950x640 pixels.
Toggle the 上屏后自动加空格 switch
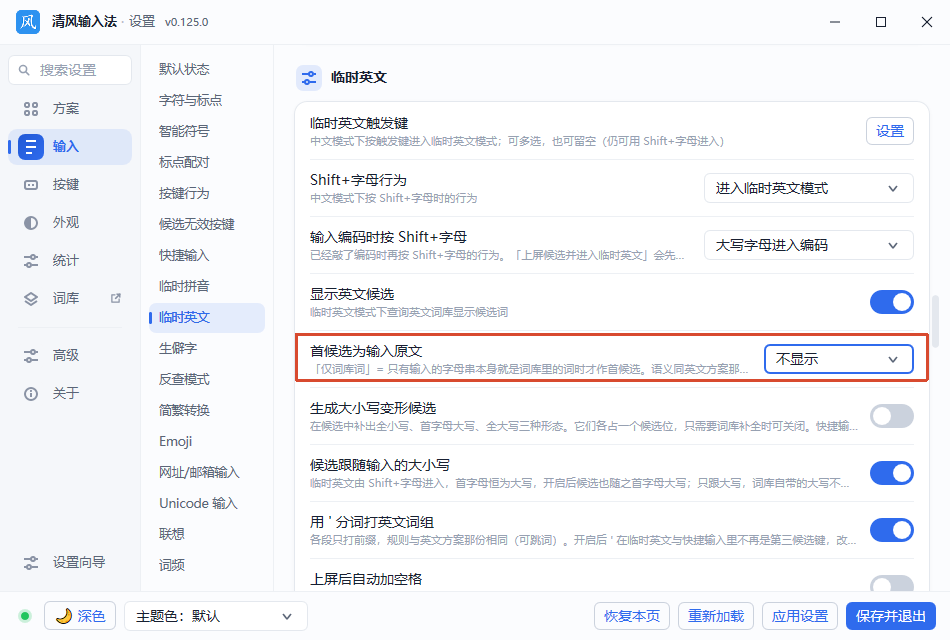pos(892,584)
